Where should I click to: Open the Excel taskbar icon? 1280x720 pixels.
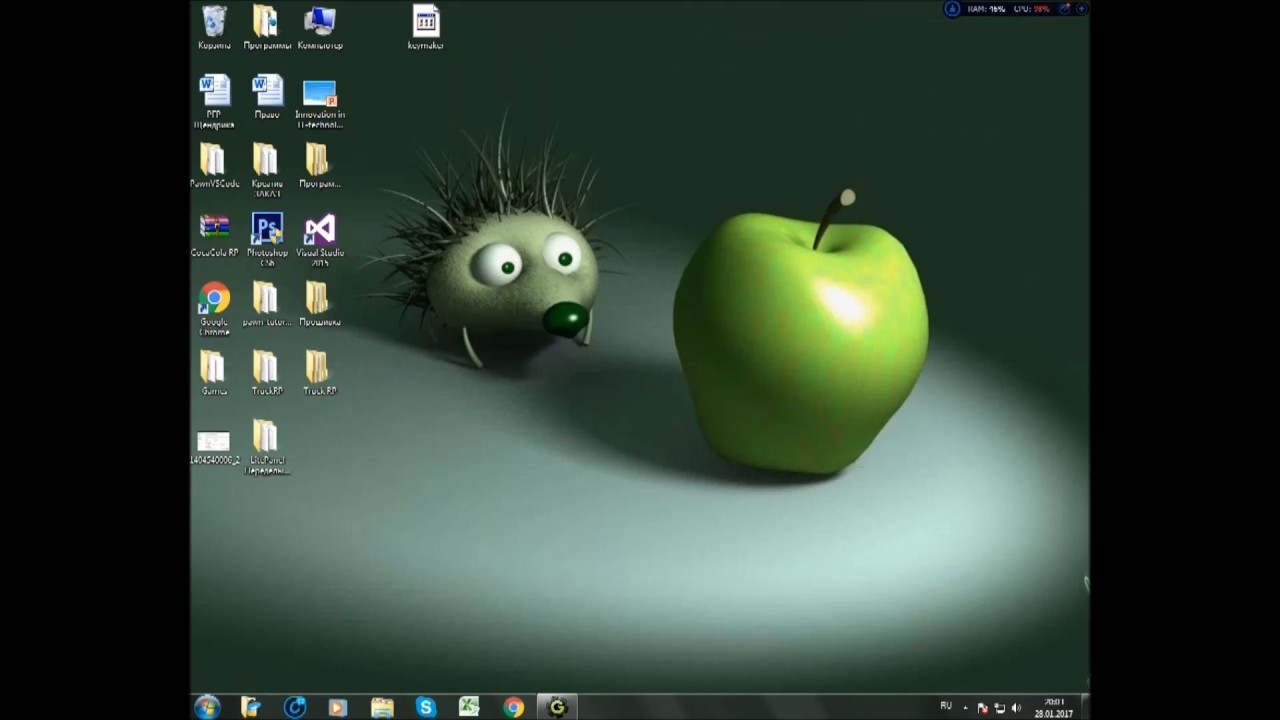click(x=469, y=707)
